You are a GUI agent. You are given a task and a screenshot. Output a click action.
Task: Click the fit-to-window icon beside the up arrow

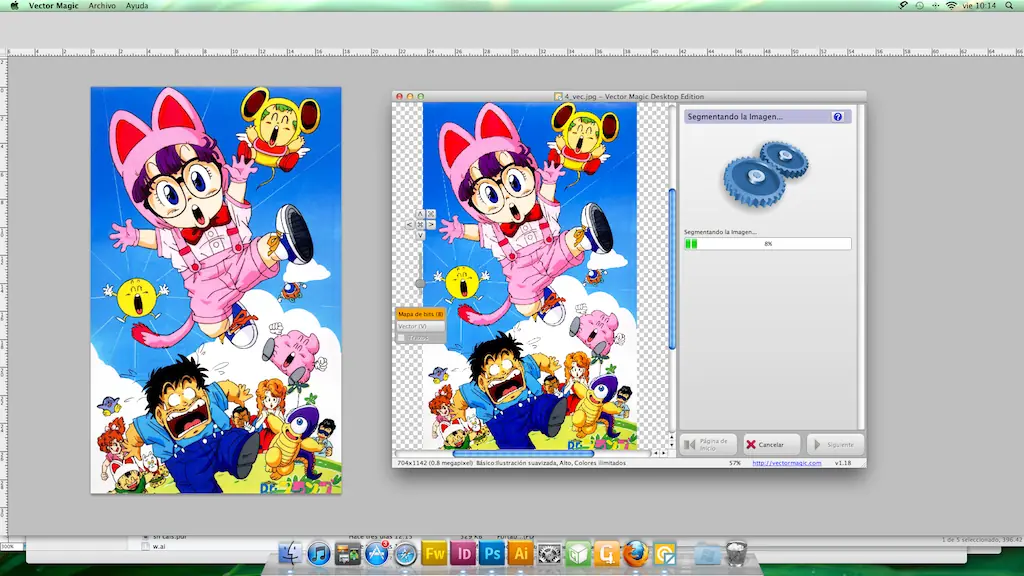431,214
